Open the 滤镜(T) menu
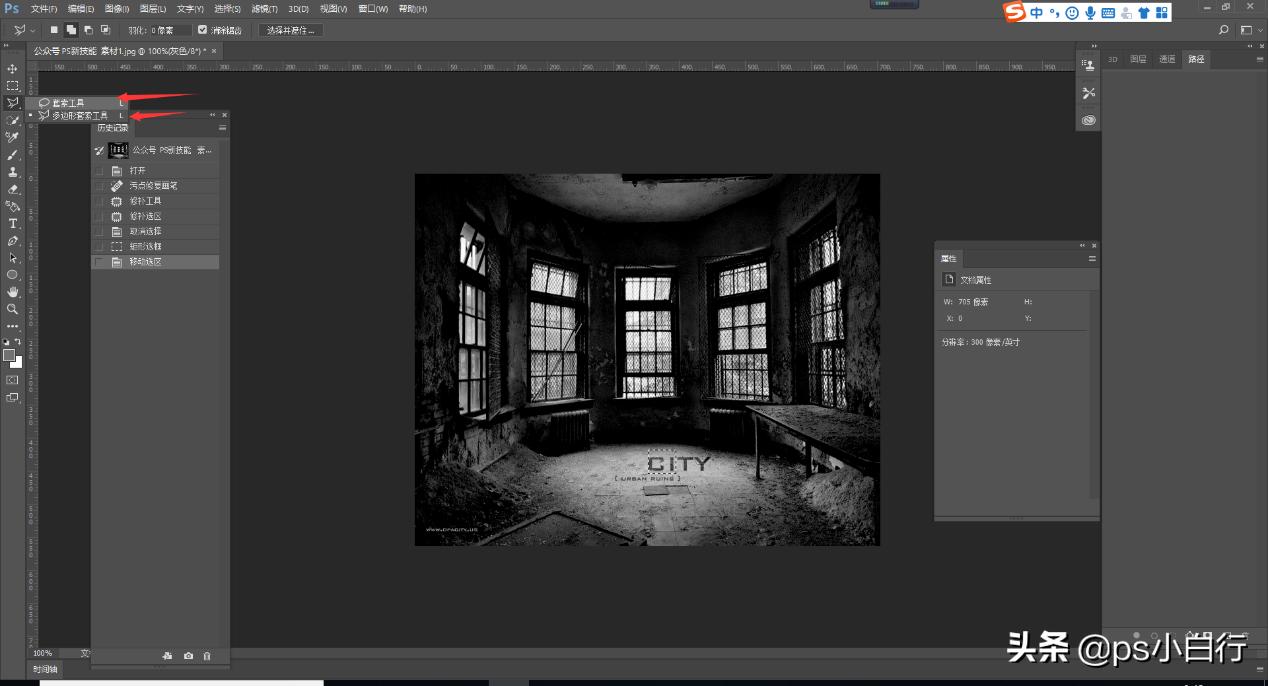1268x686 pixels. (265, 9)
